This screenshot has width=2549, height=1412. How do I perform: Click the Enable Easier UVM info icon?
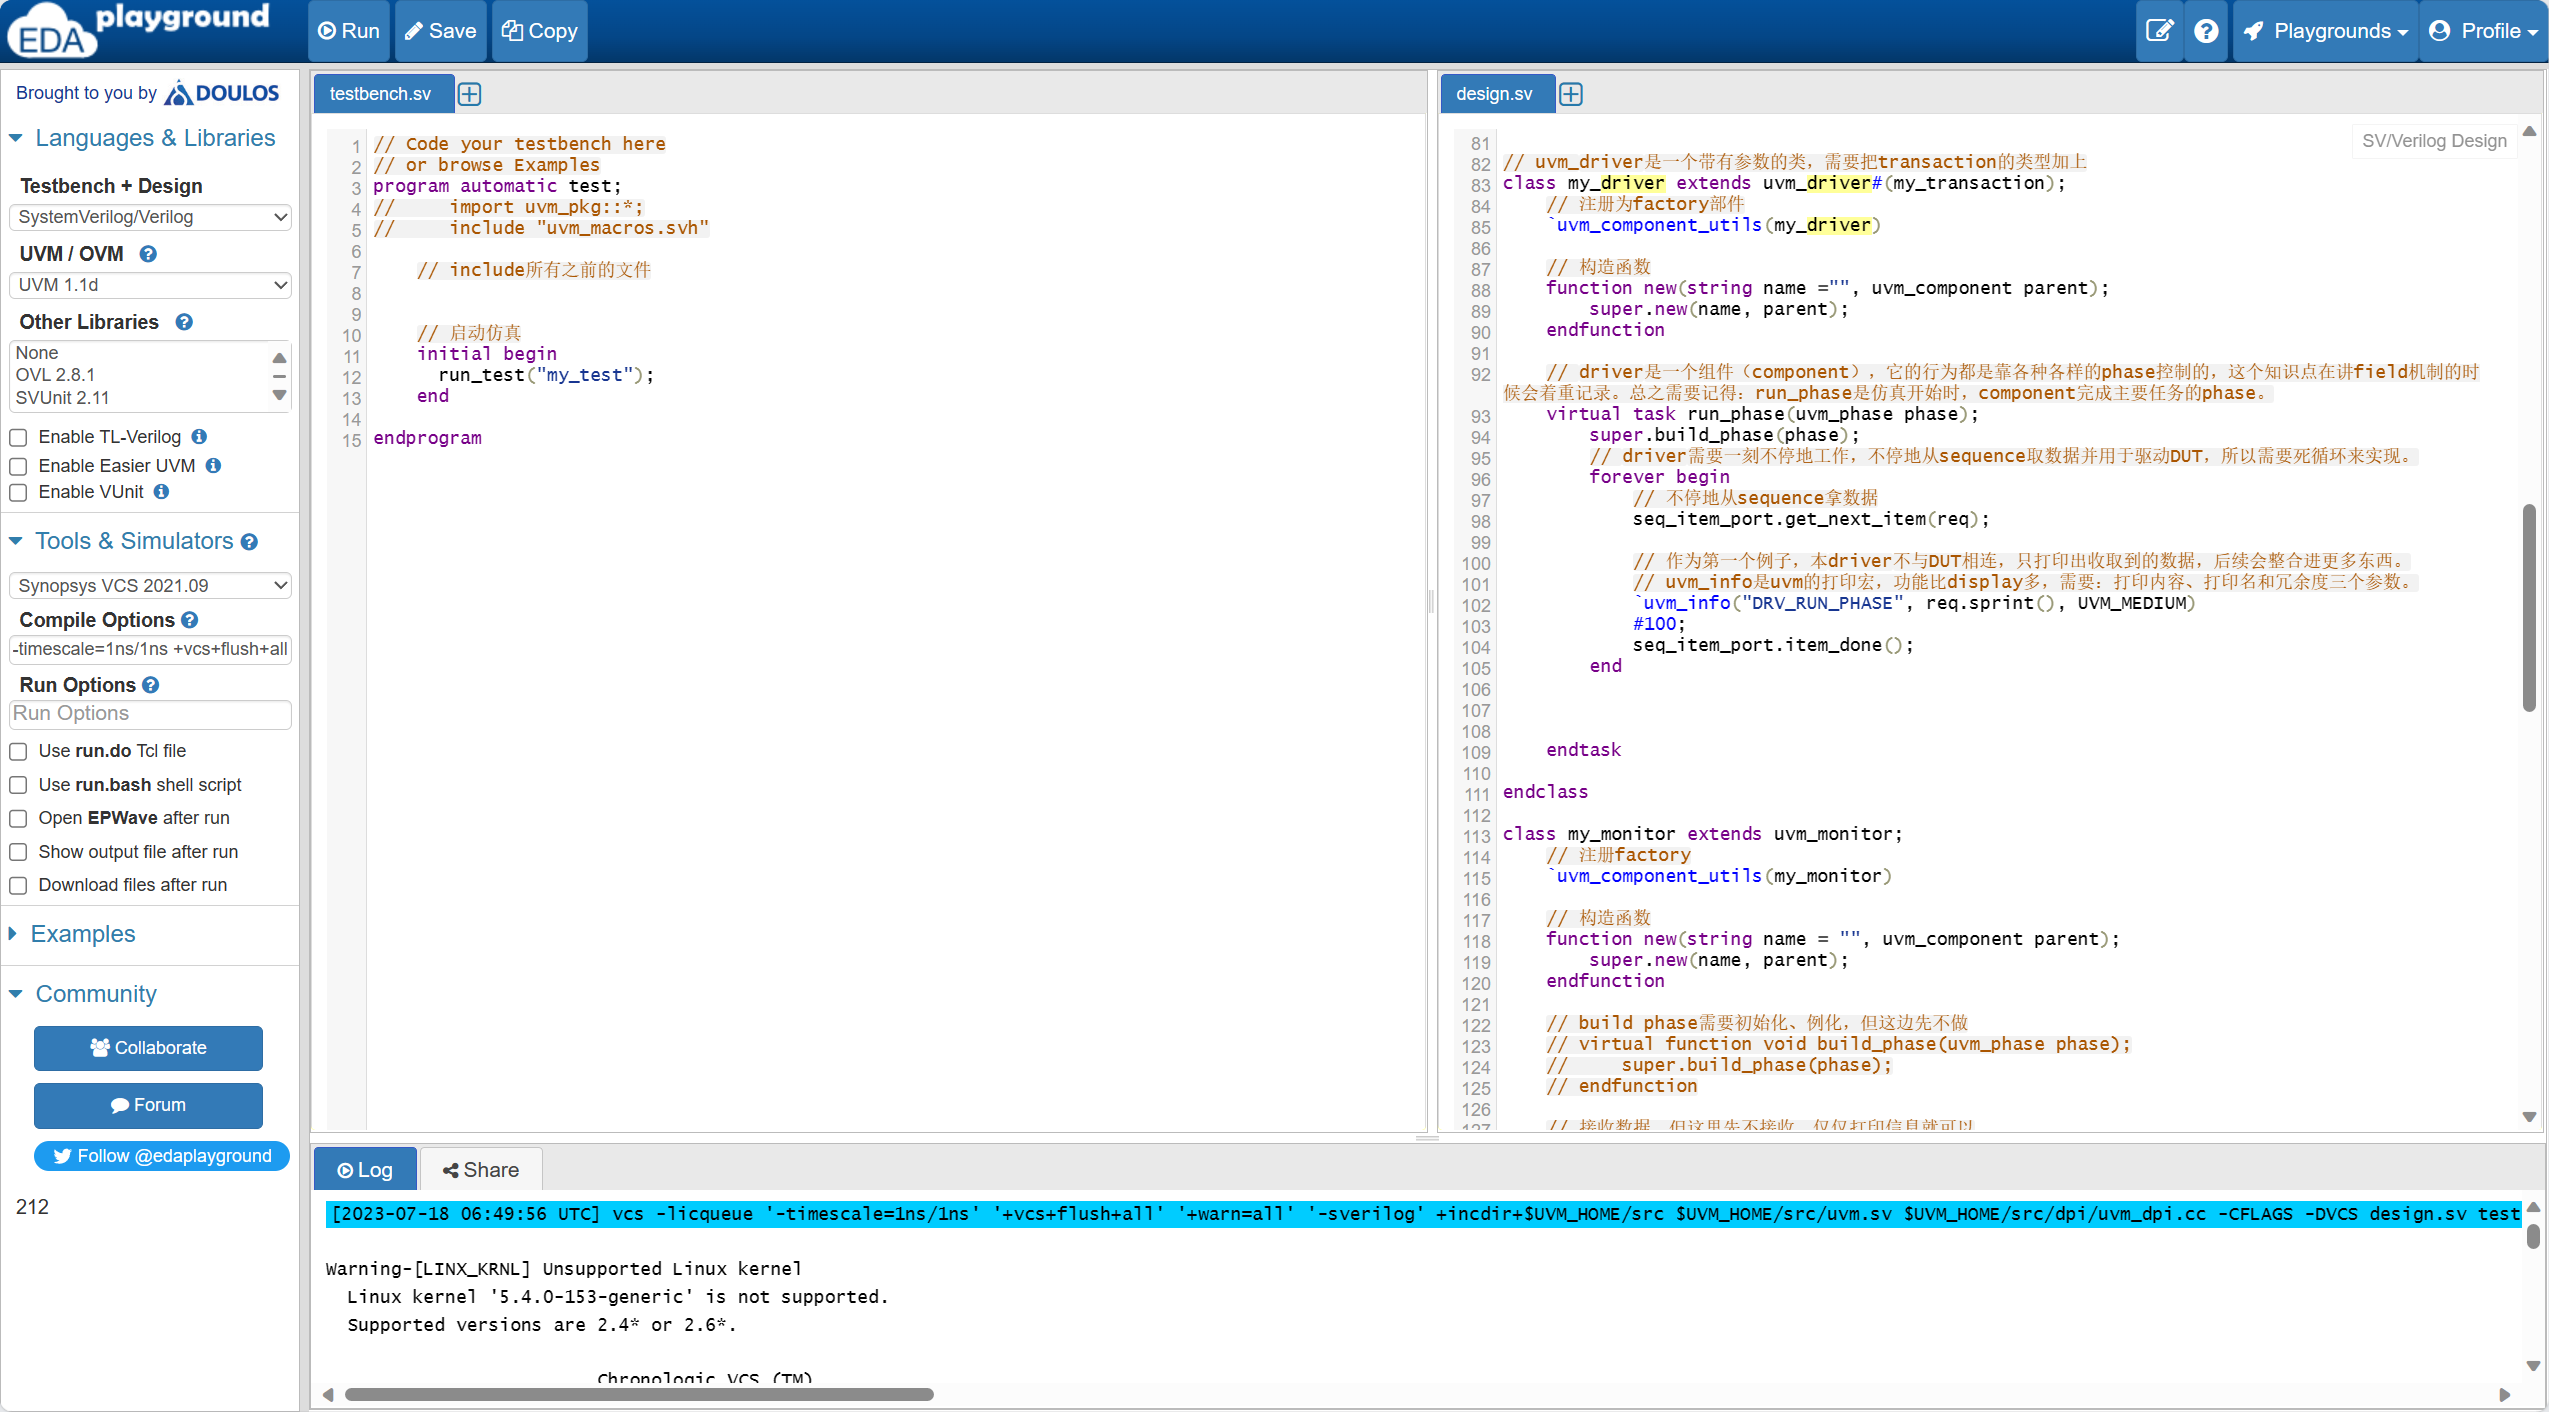(213, 465)
